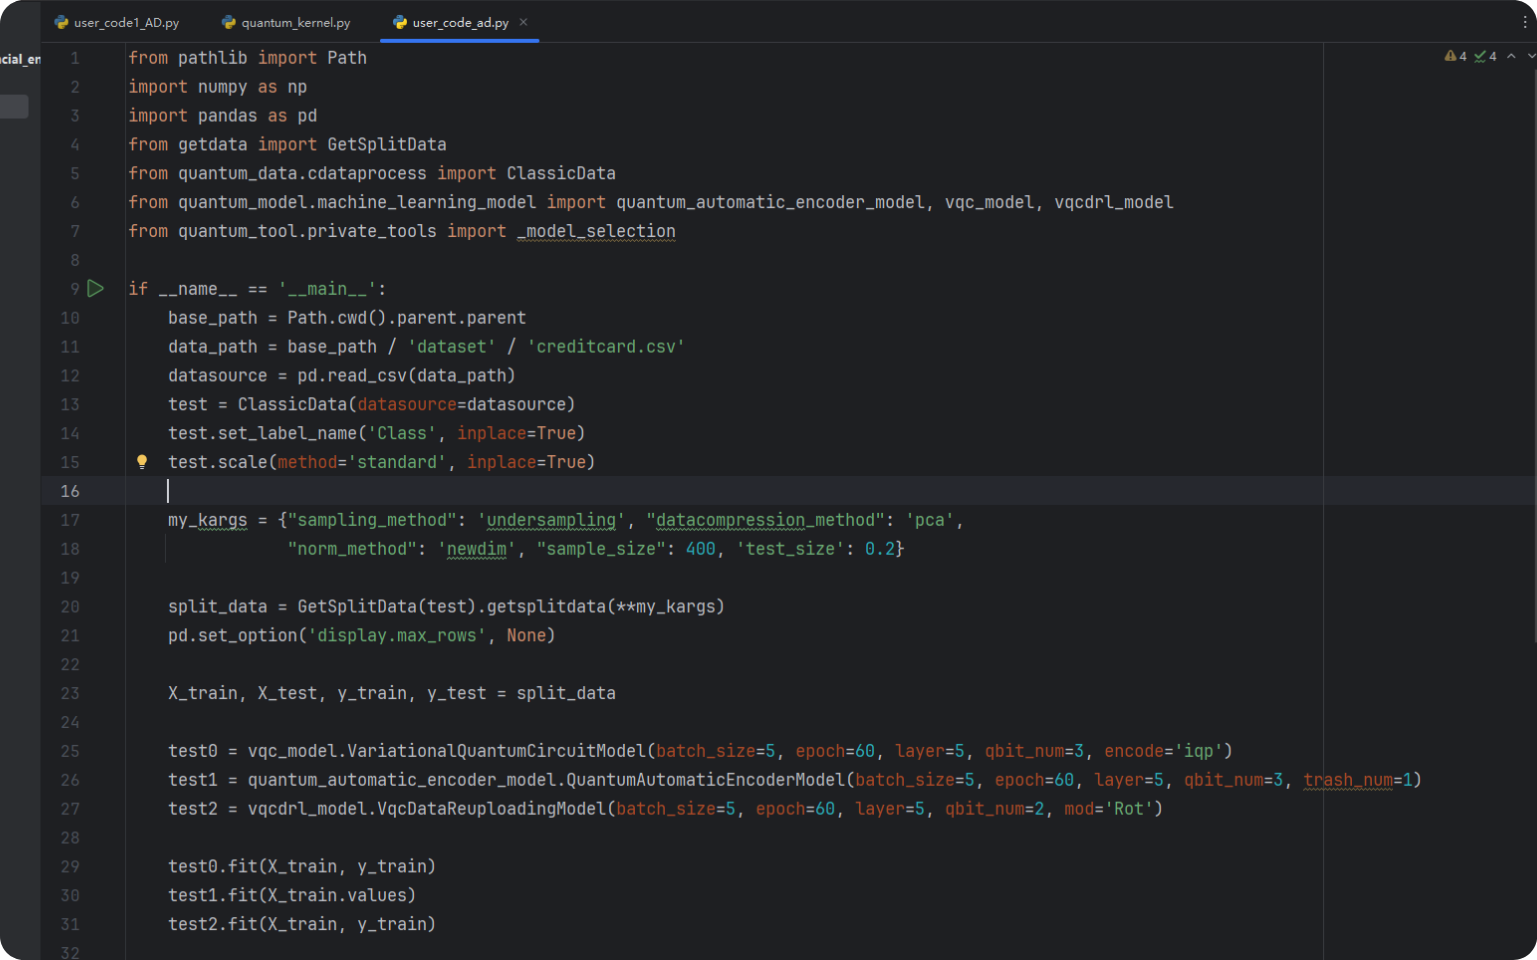This screenshot has width=1537, height=960.
Task: Switch to the user_code1_AD.py tab
Action: pos(126,22)
